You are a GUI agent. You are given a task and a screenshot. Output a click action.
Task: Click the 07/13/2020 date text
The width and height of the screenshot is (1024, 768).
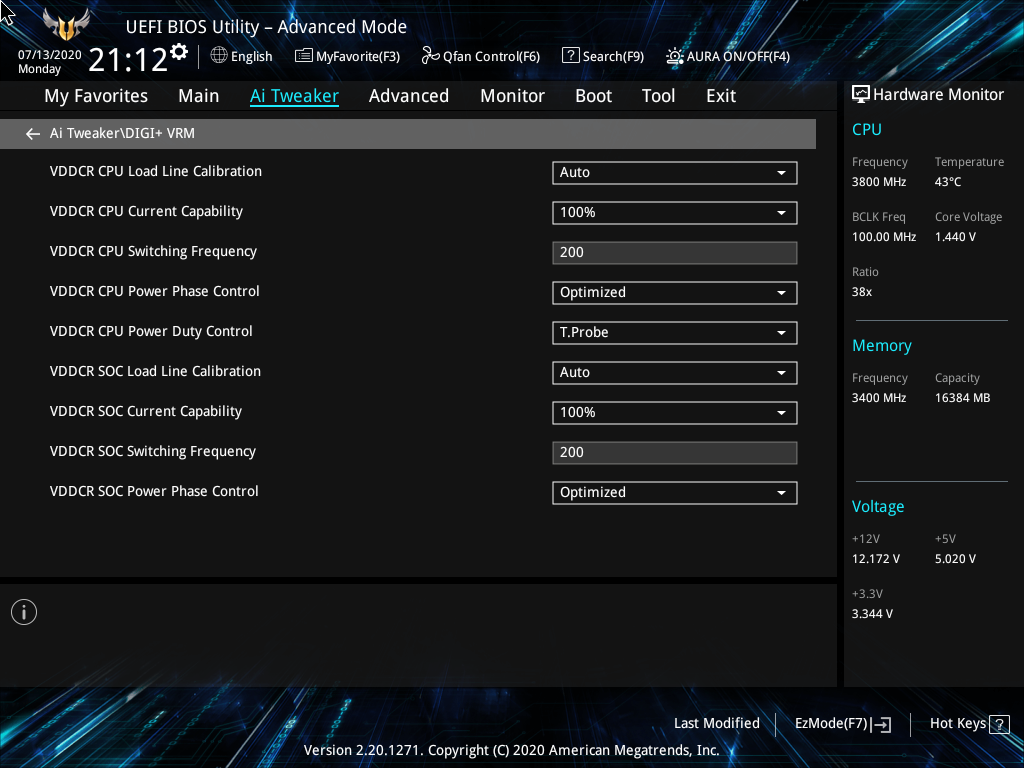click(50, 55)
